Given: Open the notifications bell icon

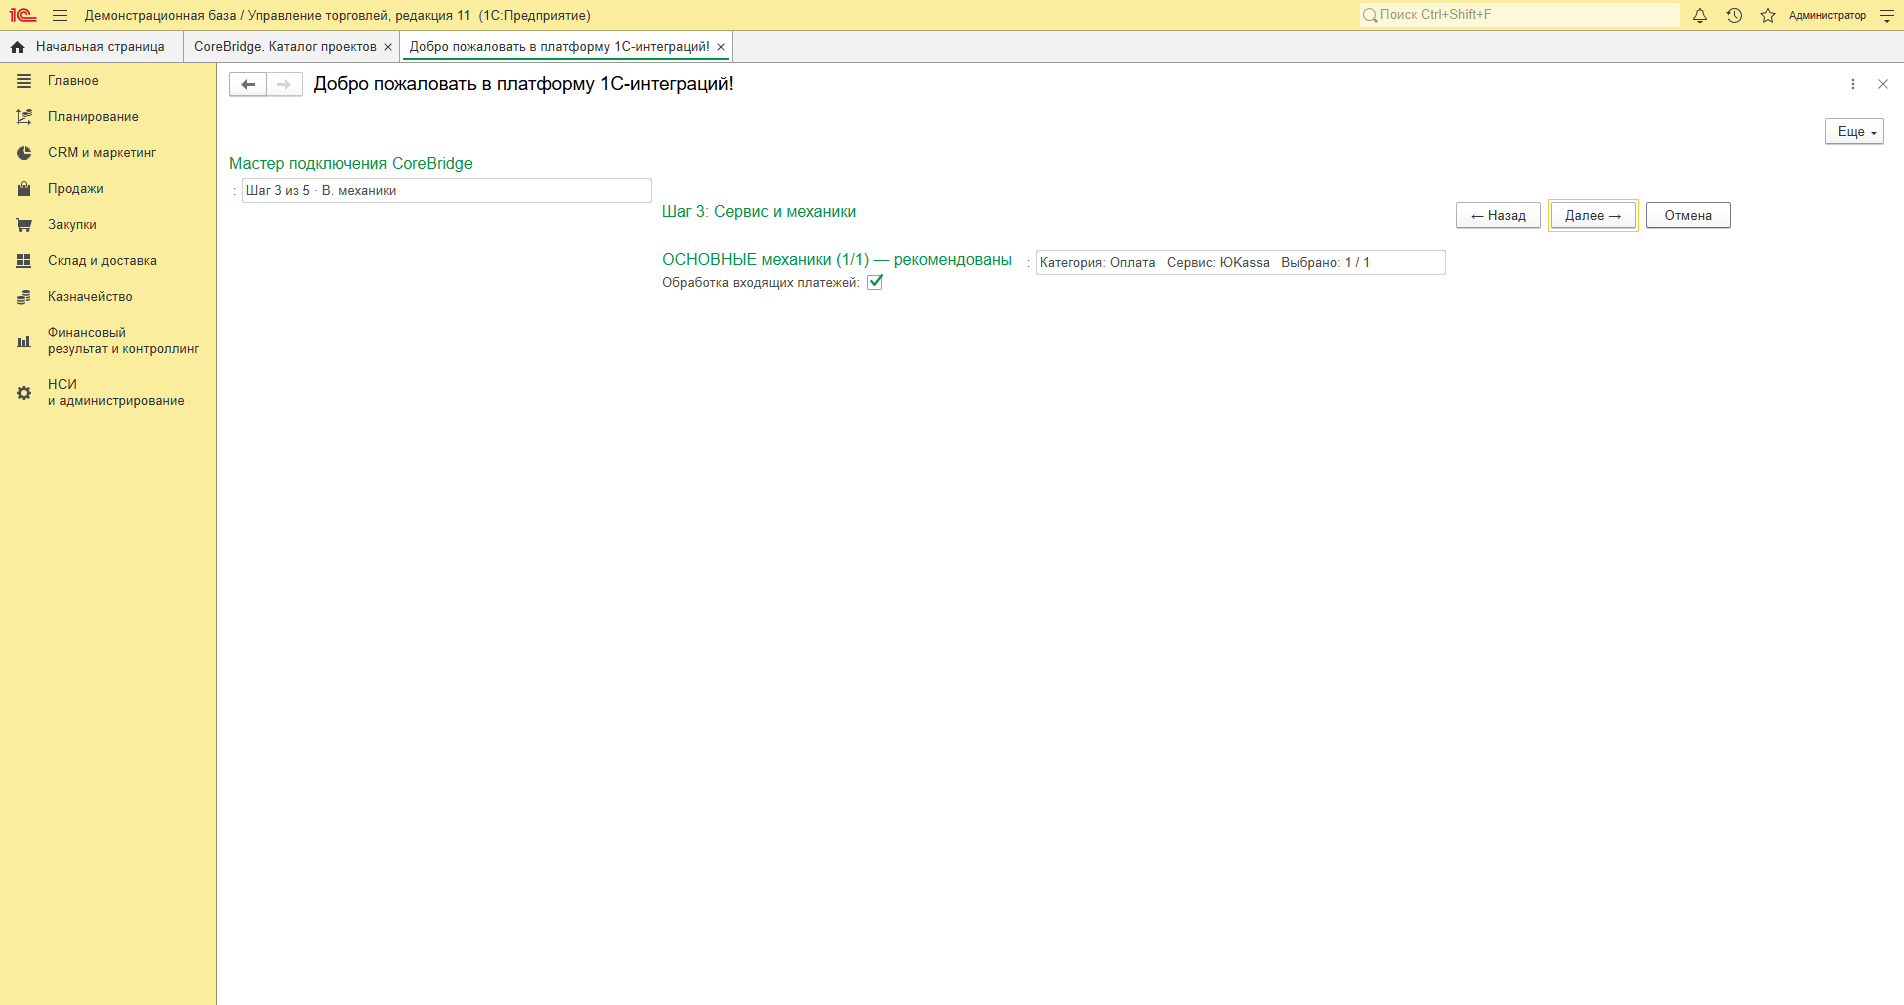Looking at the screenshot, I should pyautogui.click(x=1699, y=15).
